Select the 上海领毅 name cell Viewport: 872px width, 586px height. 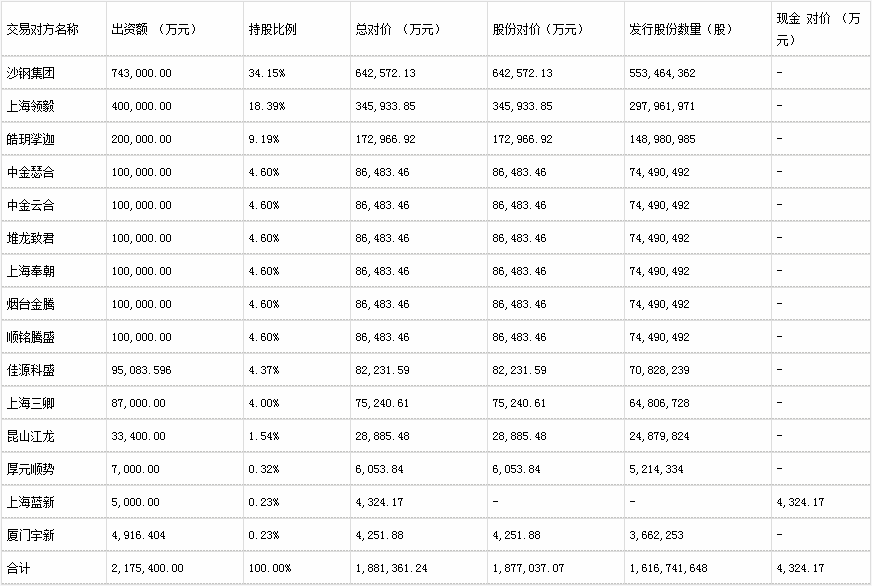click(53, 106)
